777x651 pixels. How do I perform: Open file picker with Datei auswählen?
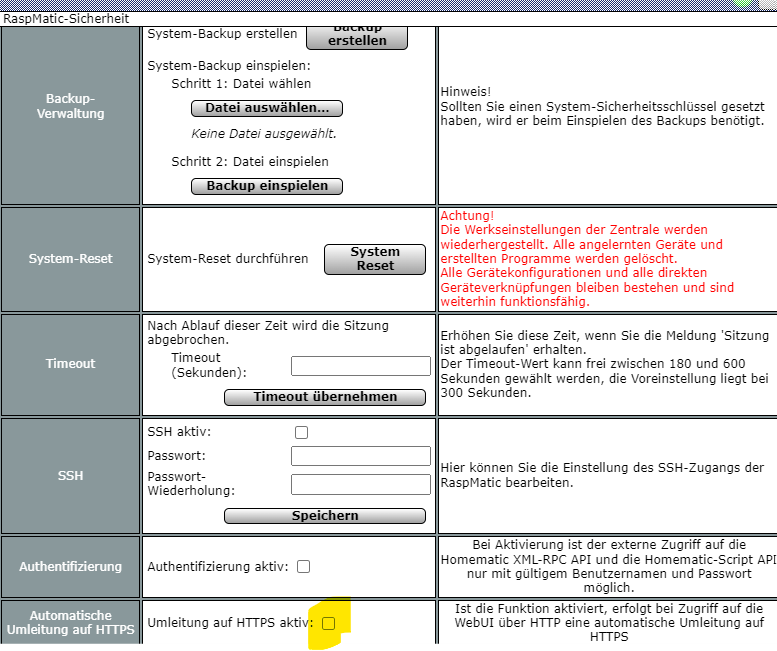[x=266, y=108]
